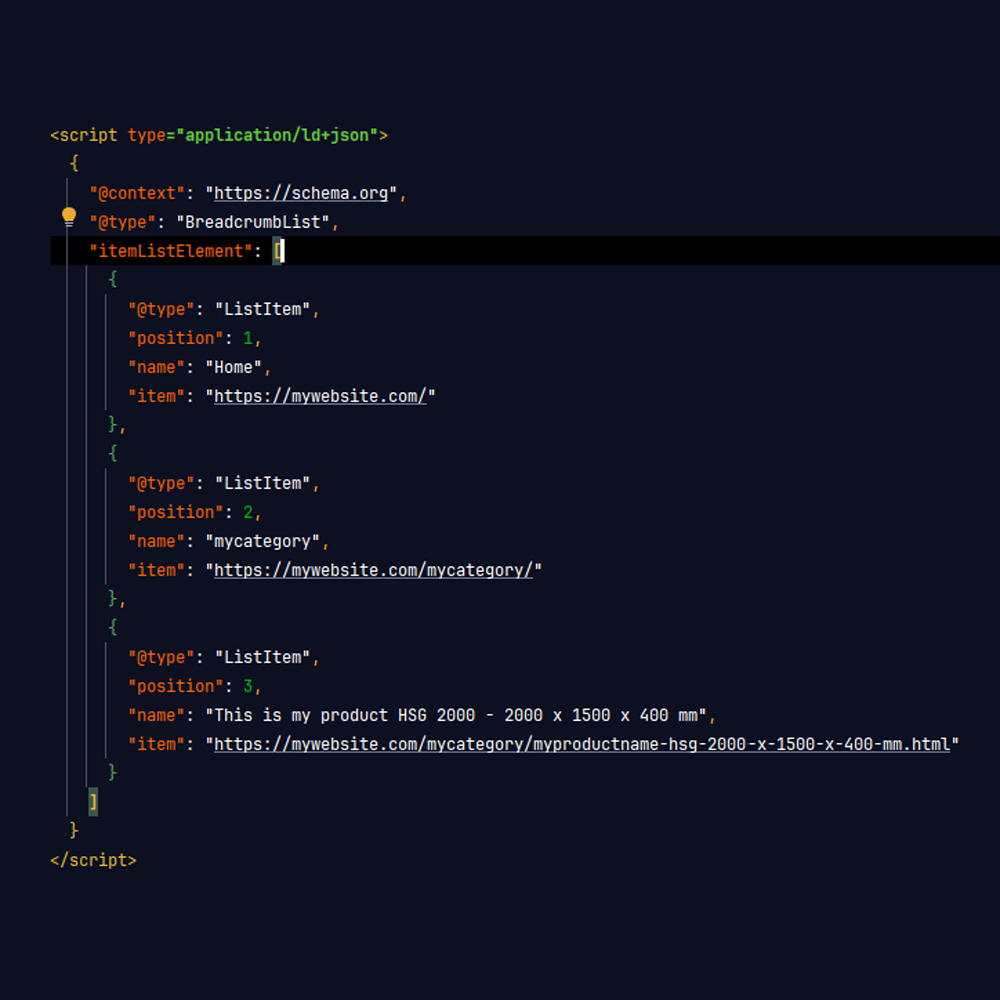Image resolution: width=1000 pixels, height=1000 pixels.
Task: Click the "position": 2 line
Action: tap(195, 512)
